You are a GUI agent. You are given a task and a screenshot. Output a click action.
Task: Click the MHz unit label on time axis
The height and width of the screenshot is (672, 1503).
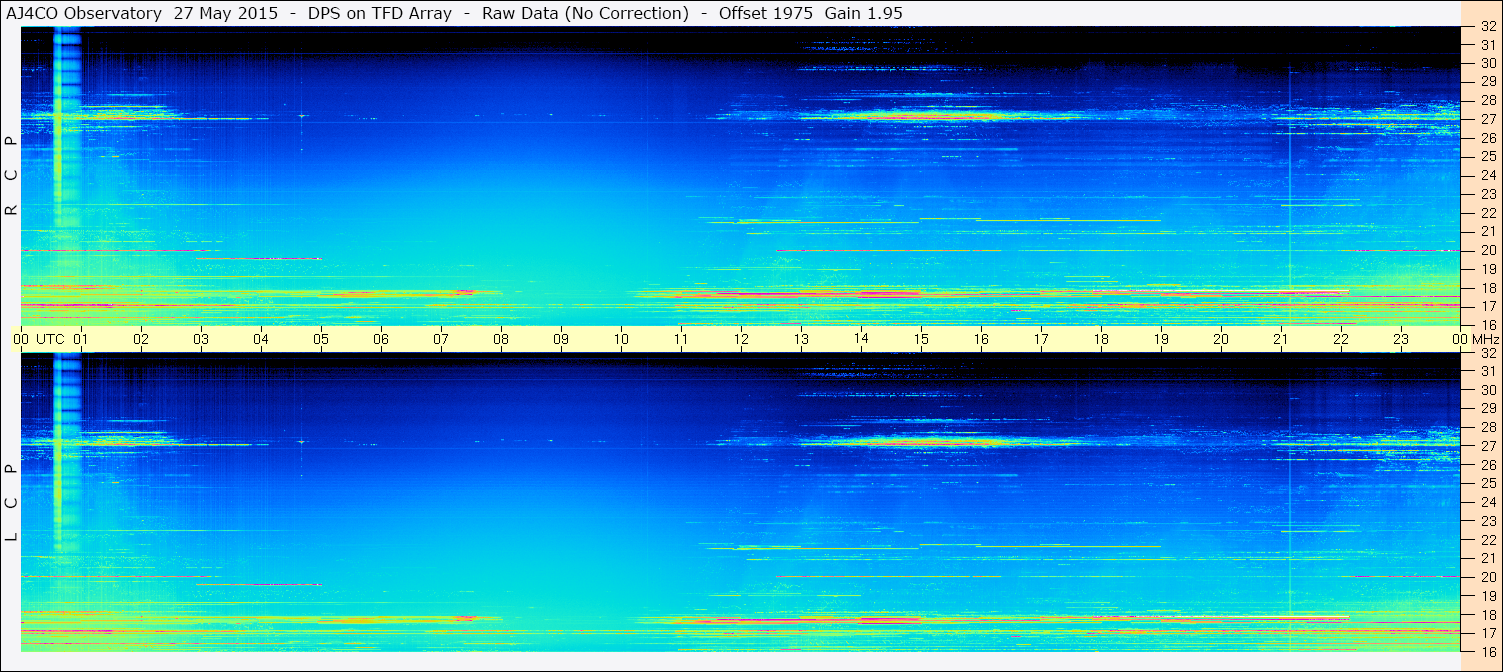(x=1484, y=339)
